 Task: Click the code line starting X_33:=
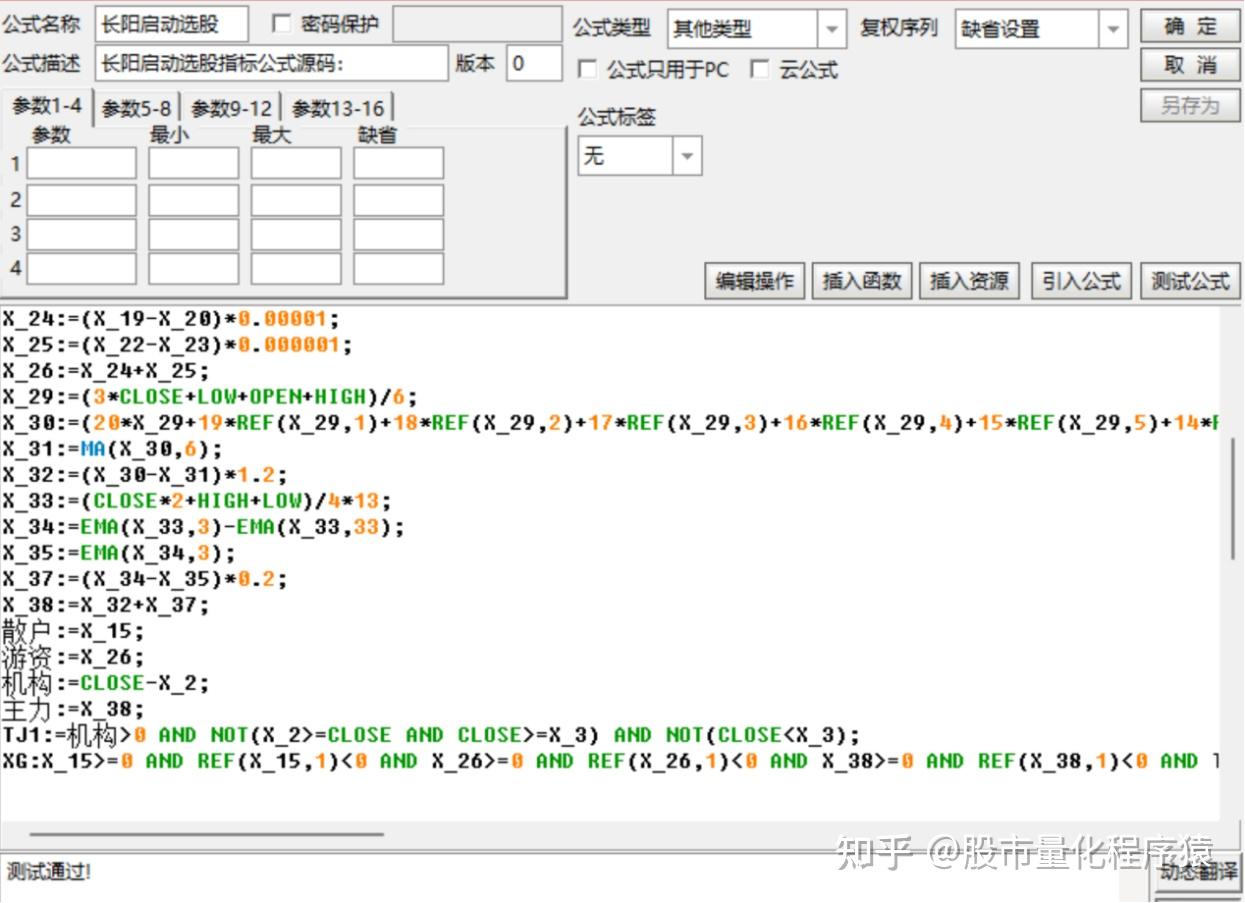pos(197,501)
